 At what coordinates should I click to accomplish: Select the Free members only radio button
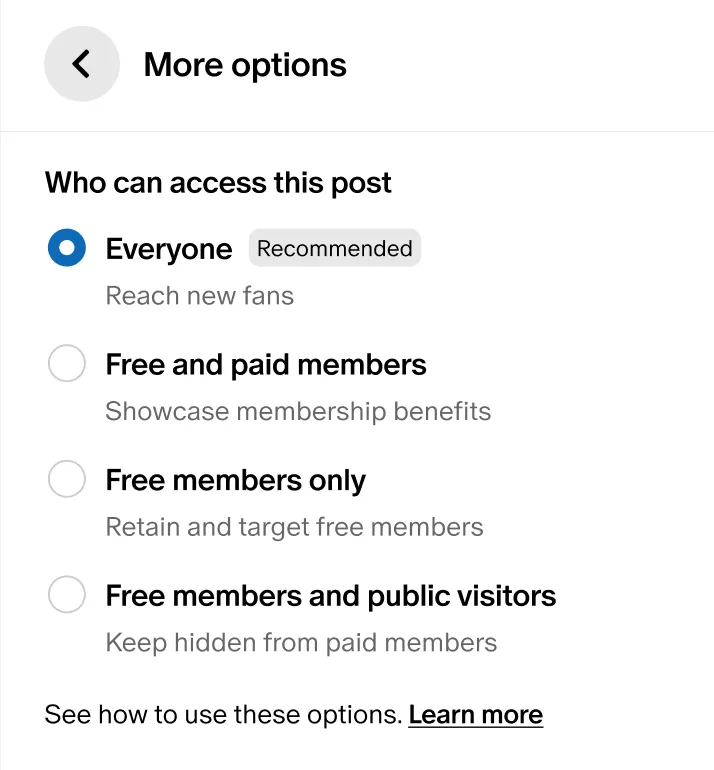coord(67,479)
